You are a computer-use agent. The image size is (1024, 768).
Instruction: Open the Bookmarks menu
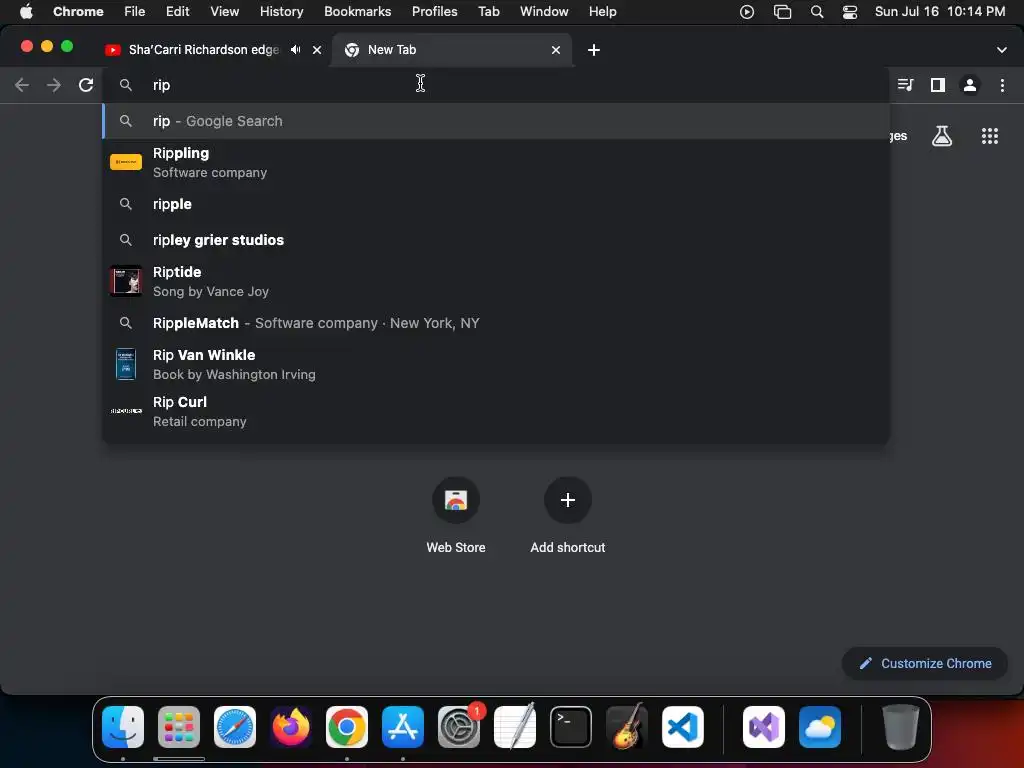(357, 12)
